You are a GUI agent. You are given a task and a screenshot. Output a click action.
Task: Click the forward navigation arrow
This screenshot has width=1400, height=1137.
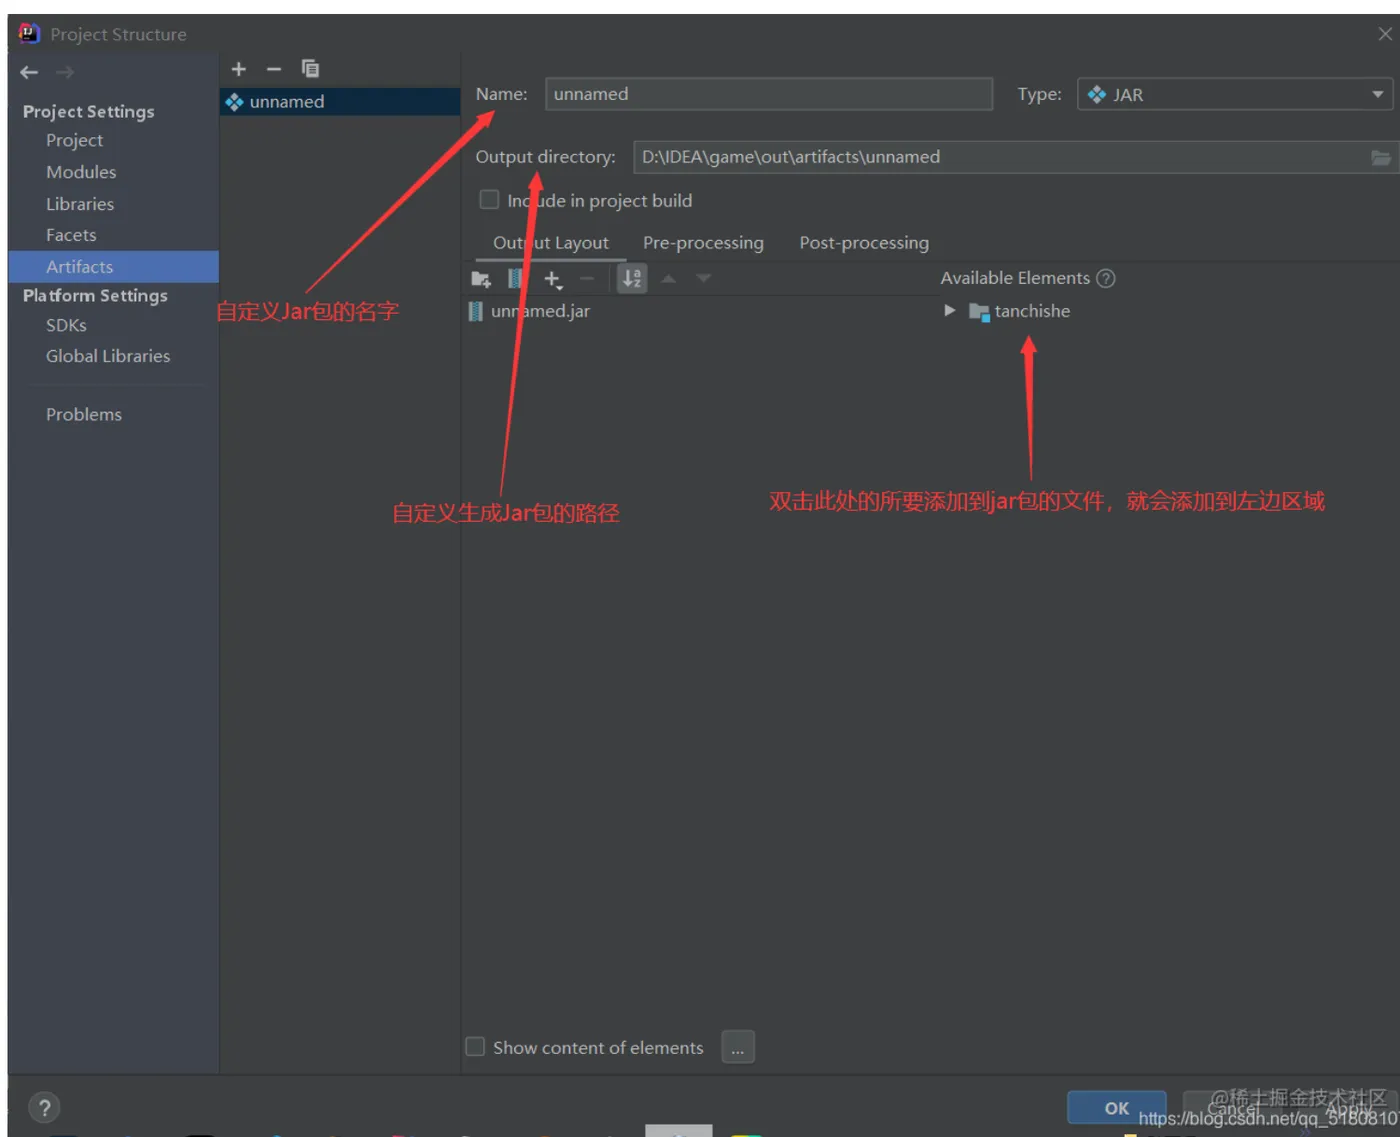(x=65, y=72)
